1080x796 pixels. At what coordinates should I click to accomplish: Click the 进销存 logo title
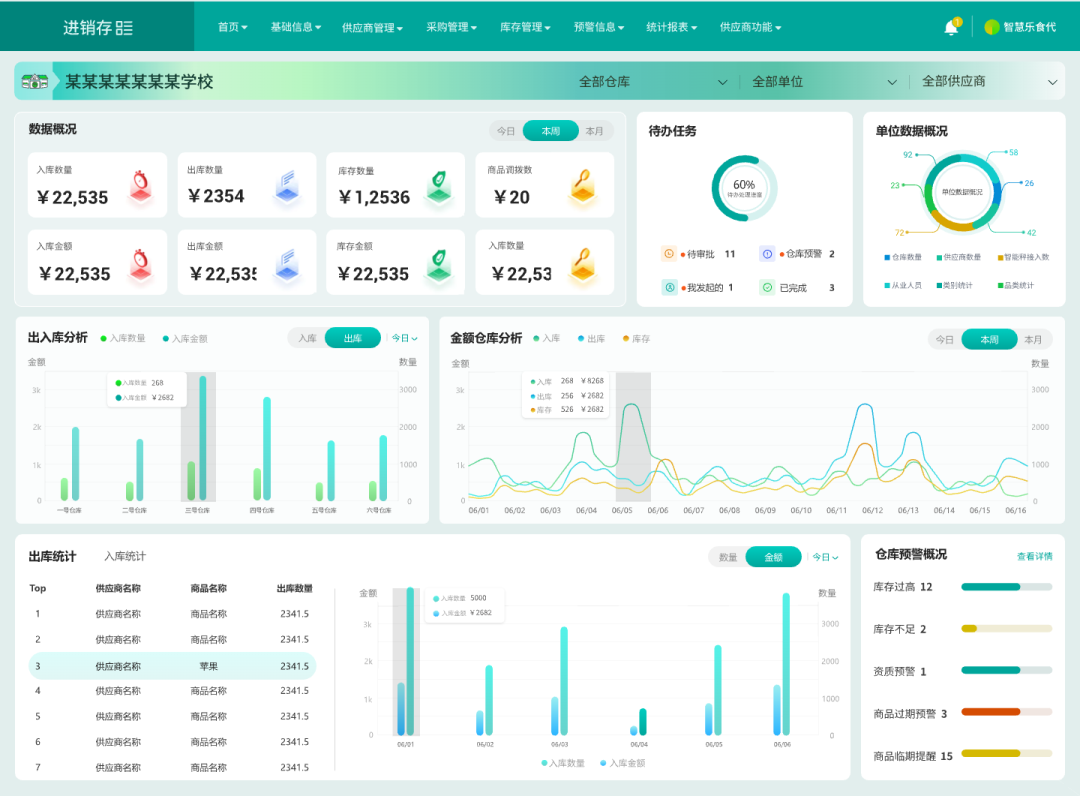tap(98, 27)
